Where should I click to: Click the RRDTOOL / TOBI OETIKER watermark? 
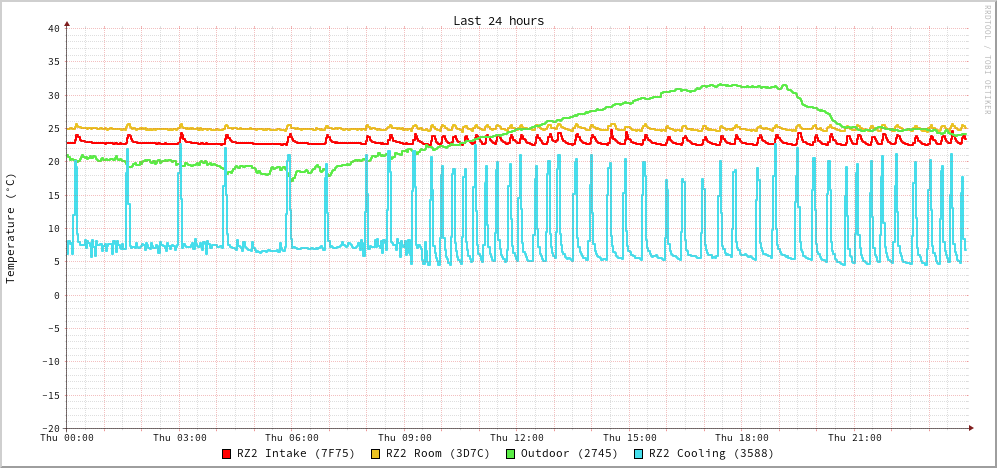pos(986,60)
